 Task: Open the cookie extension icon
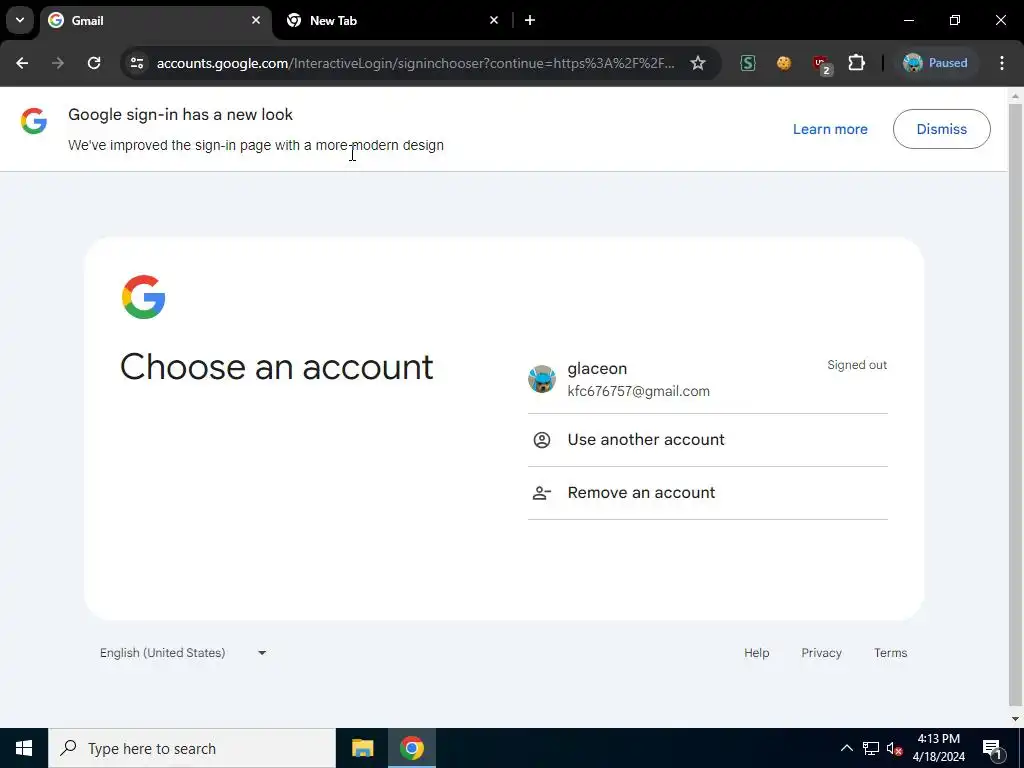pyautogui.click(x=784, y=63)
